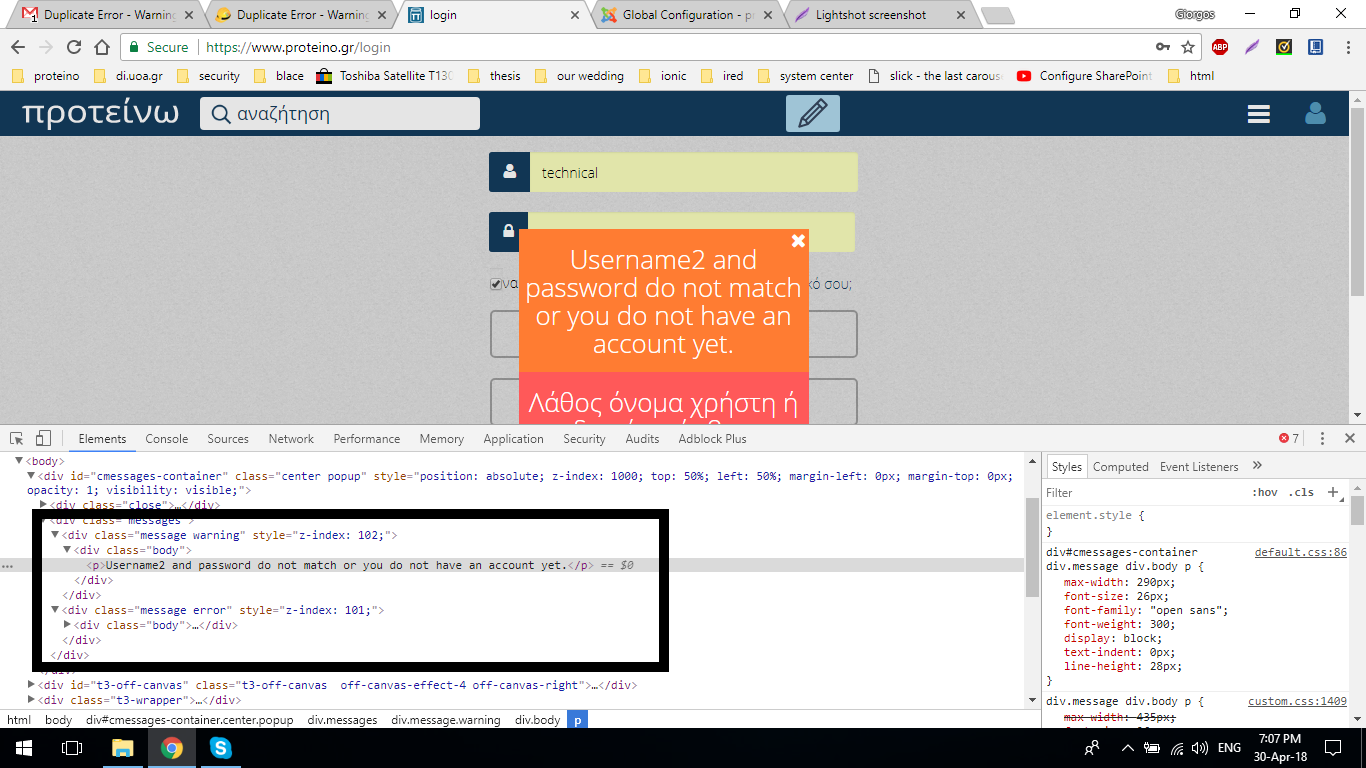Click the volume icon in tray
This screenshot has height=768, width=1366.
pos(1199,748)
